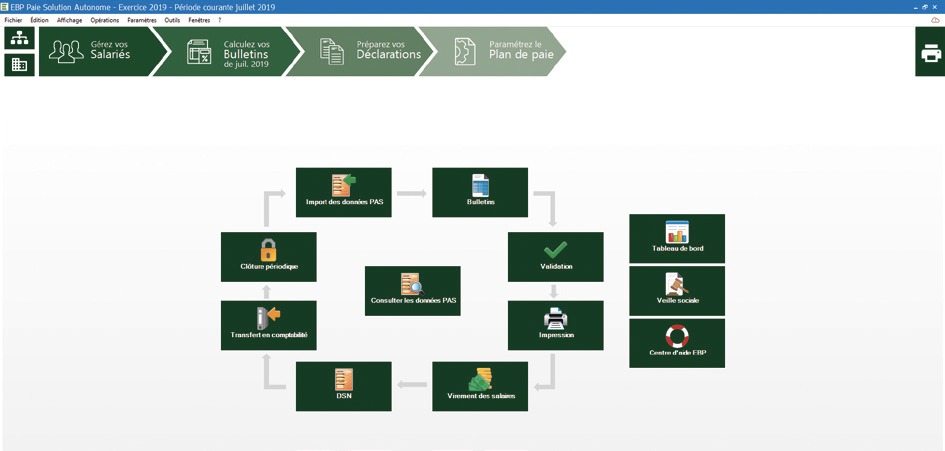Open the Clôture périodique tile
This screenshot has height=451, width=945.
pos(269,257)
